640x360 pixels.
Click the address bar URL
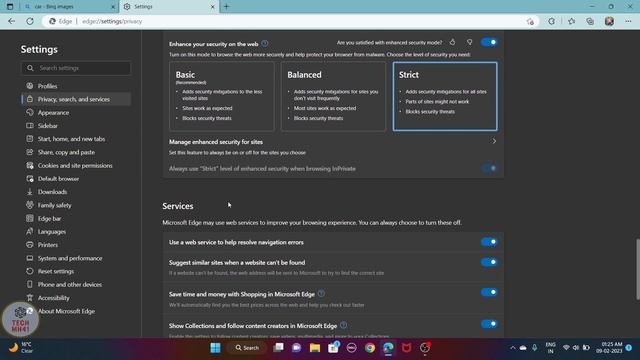pos(112,21)
